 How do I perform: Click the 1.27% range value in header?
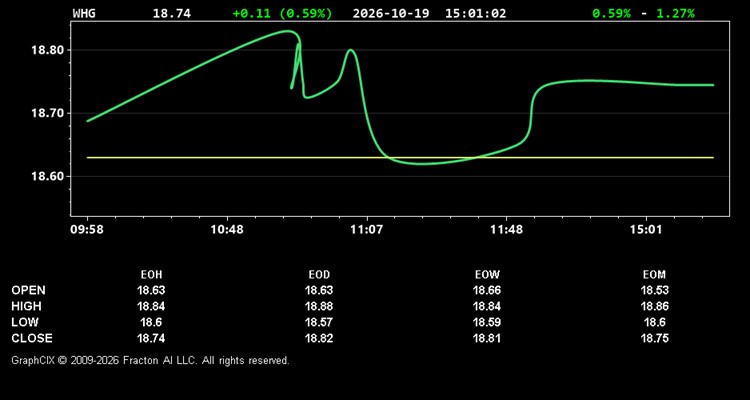[675, 13]
